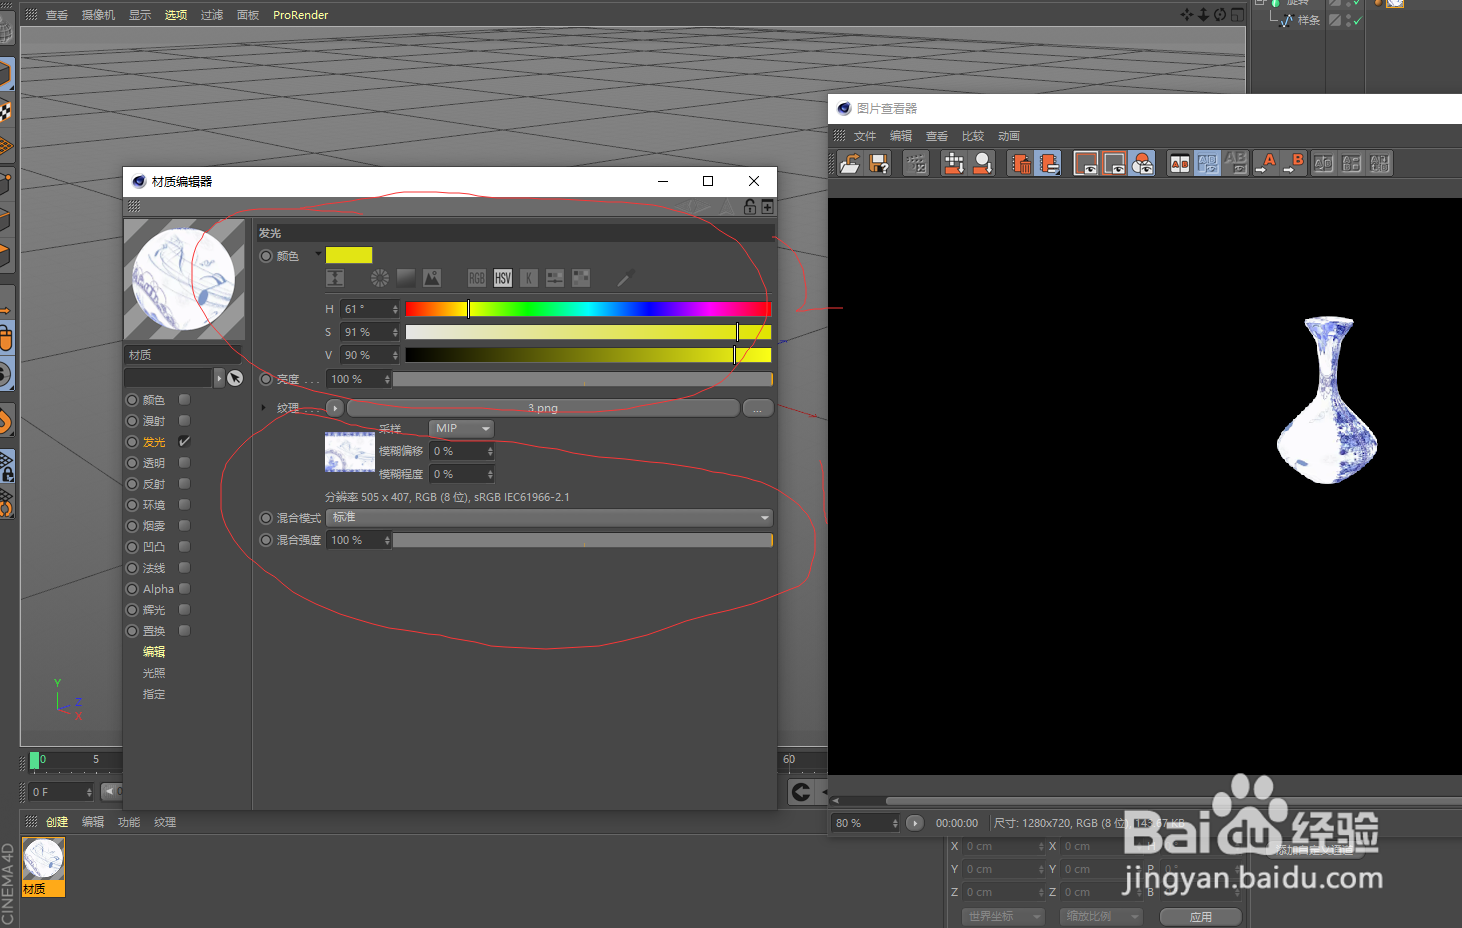Click the delete history icon in picture viewer
Image resolution: width=1462 pixels, height=928 pixels.
click(1019, 162)
